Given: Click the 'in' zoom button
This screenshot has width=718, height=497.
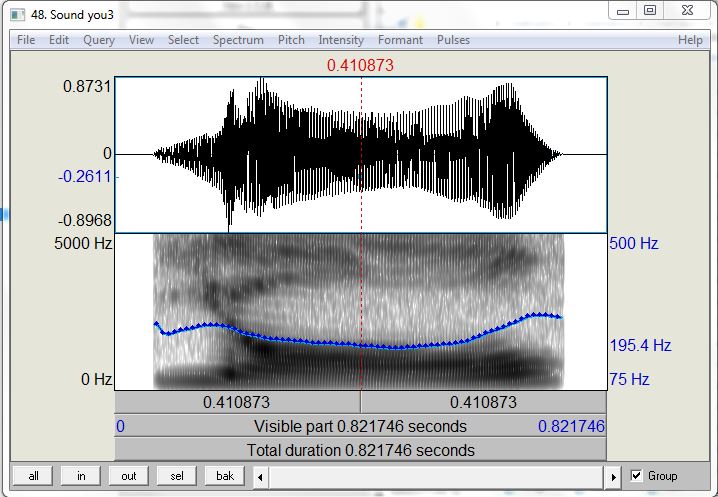Looking at the screenshot, I should tap(81, 476).
